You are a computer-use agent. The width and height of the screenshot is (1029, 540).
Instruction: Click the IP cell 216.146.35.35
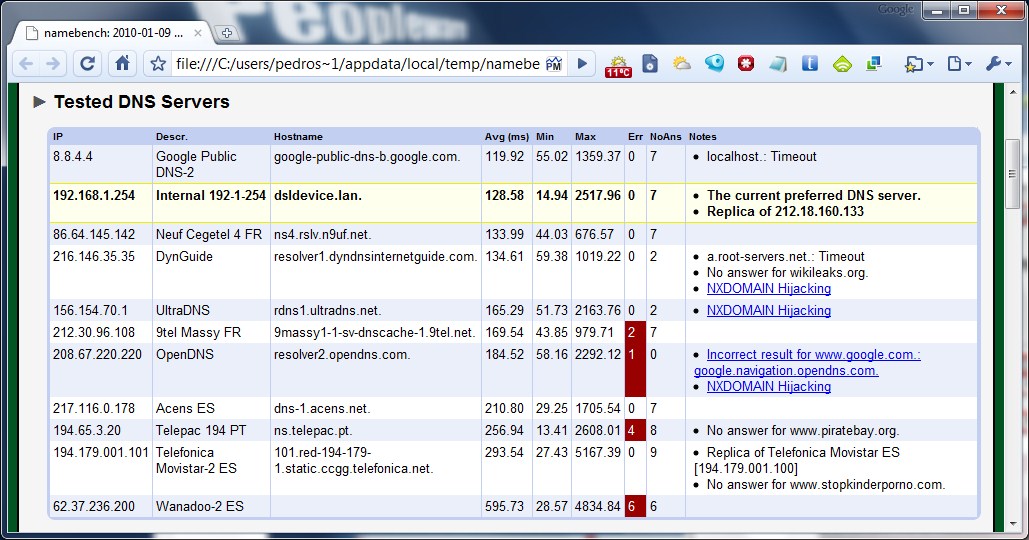[94, 257]
